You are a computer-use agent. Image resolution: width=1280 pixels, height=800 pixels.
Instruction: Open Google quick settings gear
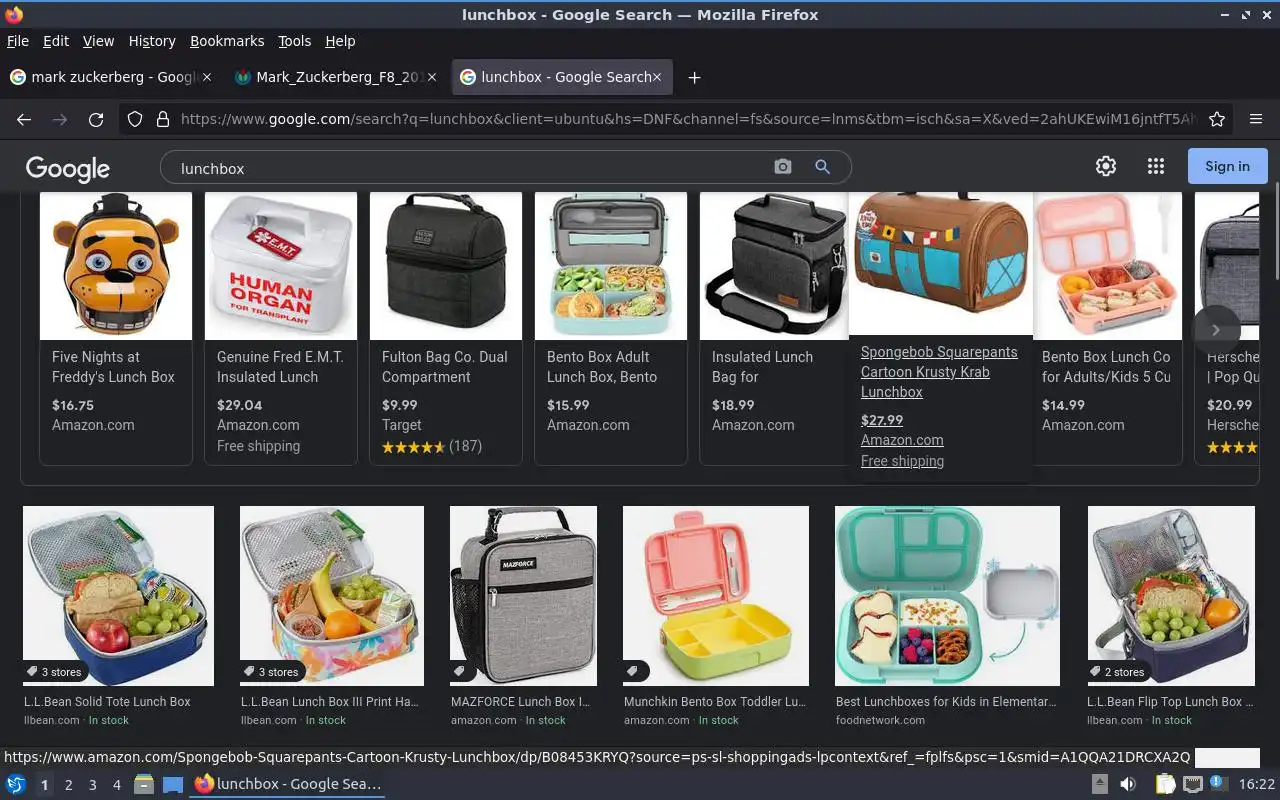pyautogui.click(x=1105, y=166)
